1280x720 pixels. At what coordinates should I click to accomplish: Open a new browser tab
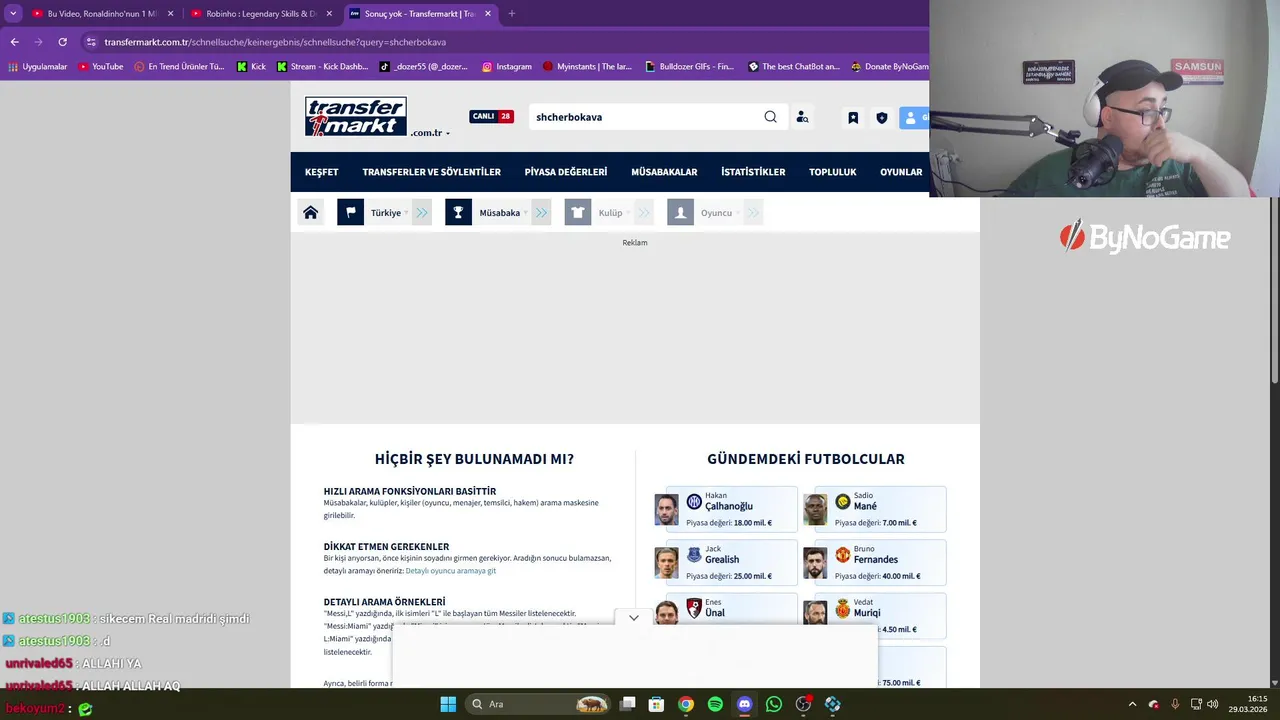tap(511, 14)
